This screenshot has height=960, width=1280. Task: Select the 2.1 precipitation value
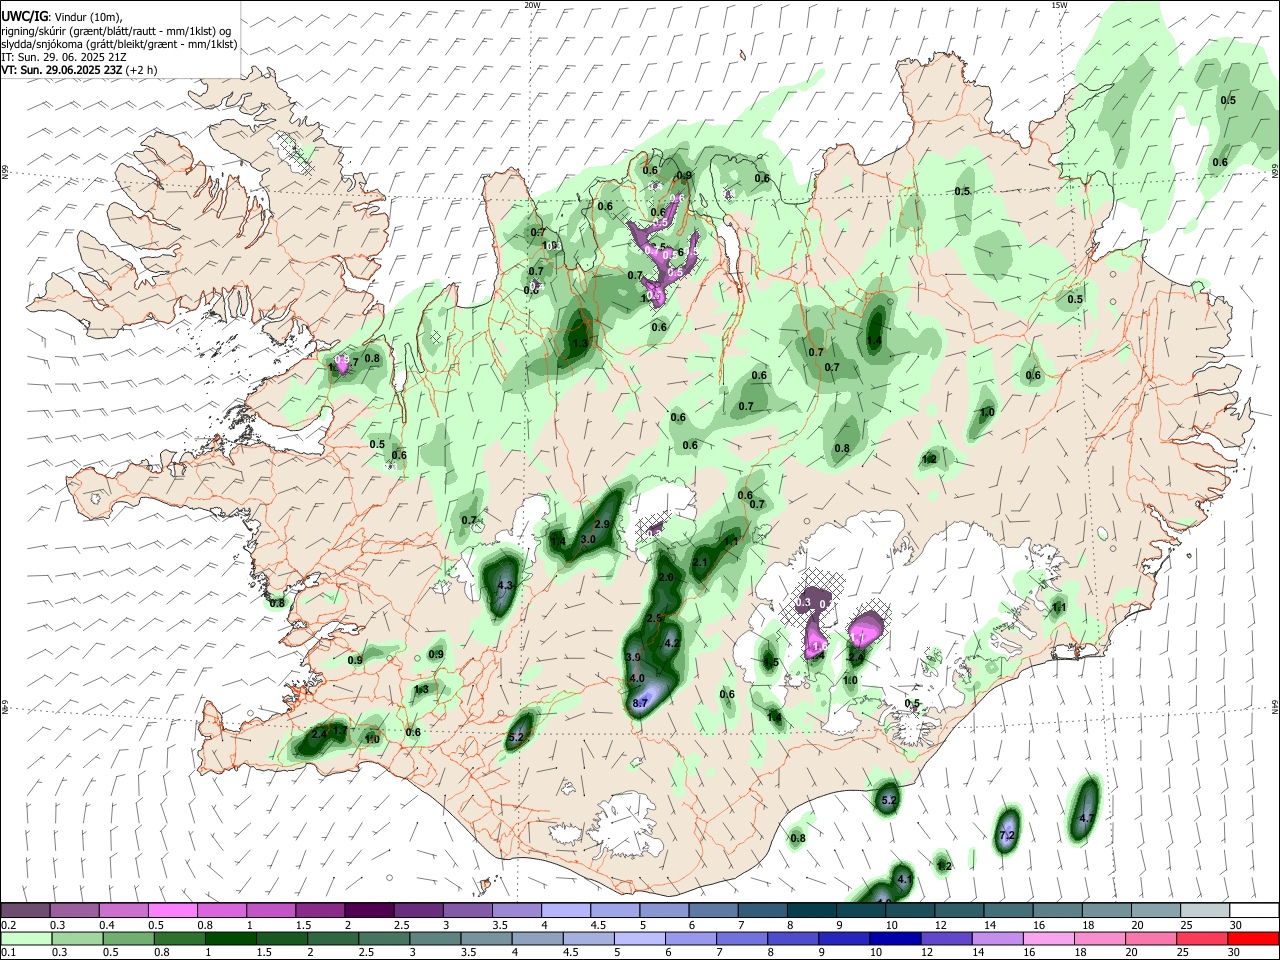700,563
